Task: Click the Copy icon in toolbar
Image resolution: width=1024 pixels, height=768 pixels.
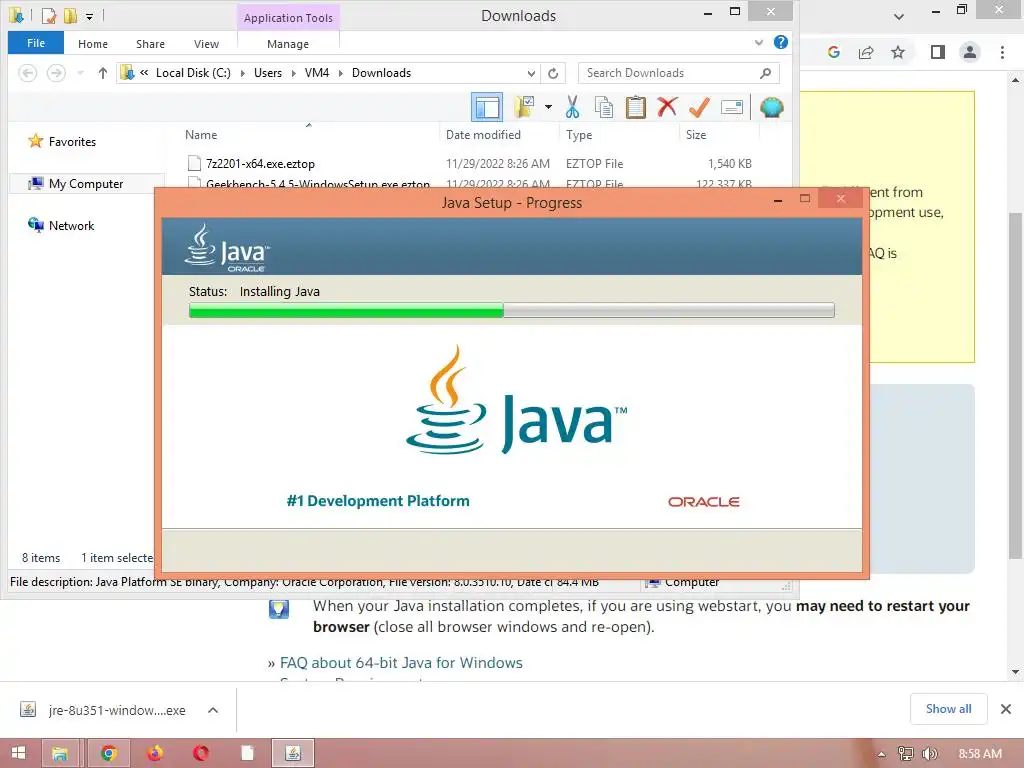Action: tap(603, 107)
